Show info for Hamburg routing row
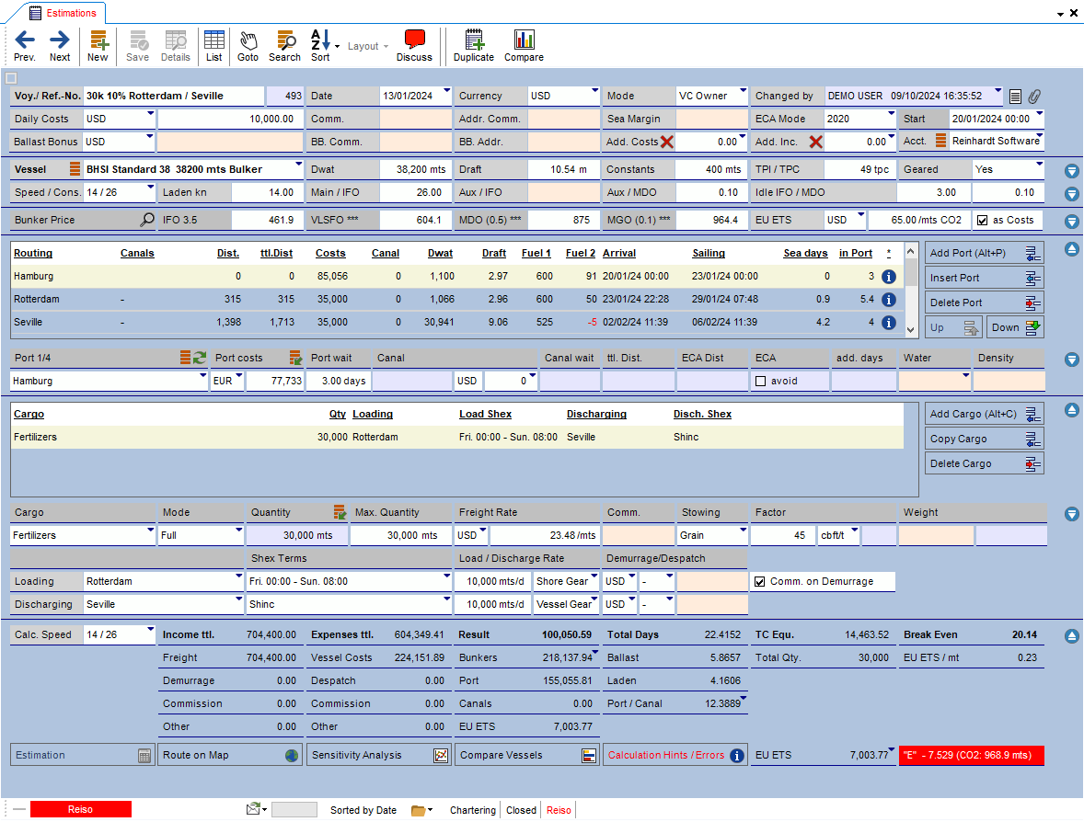This screenshot has width=1084, height=822. [x=889, y=277]
